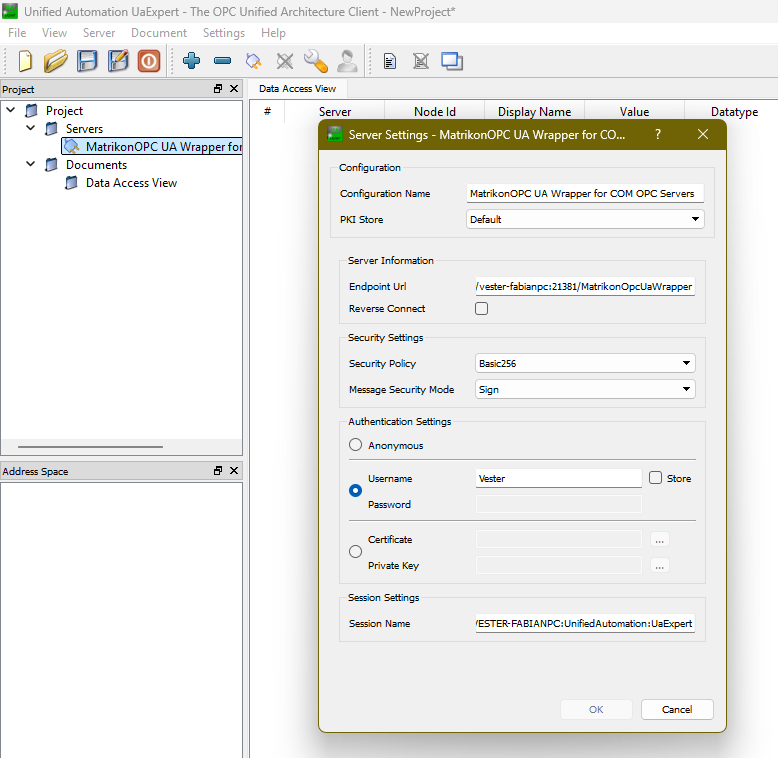Select the Anonymous authentication radio button
778x758 pixels.
[355, 445]
